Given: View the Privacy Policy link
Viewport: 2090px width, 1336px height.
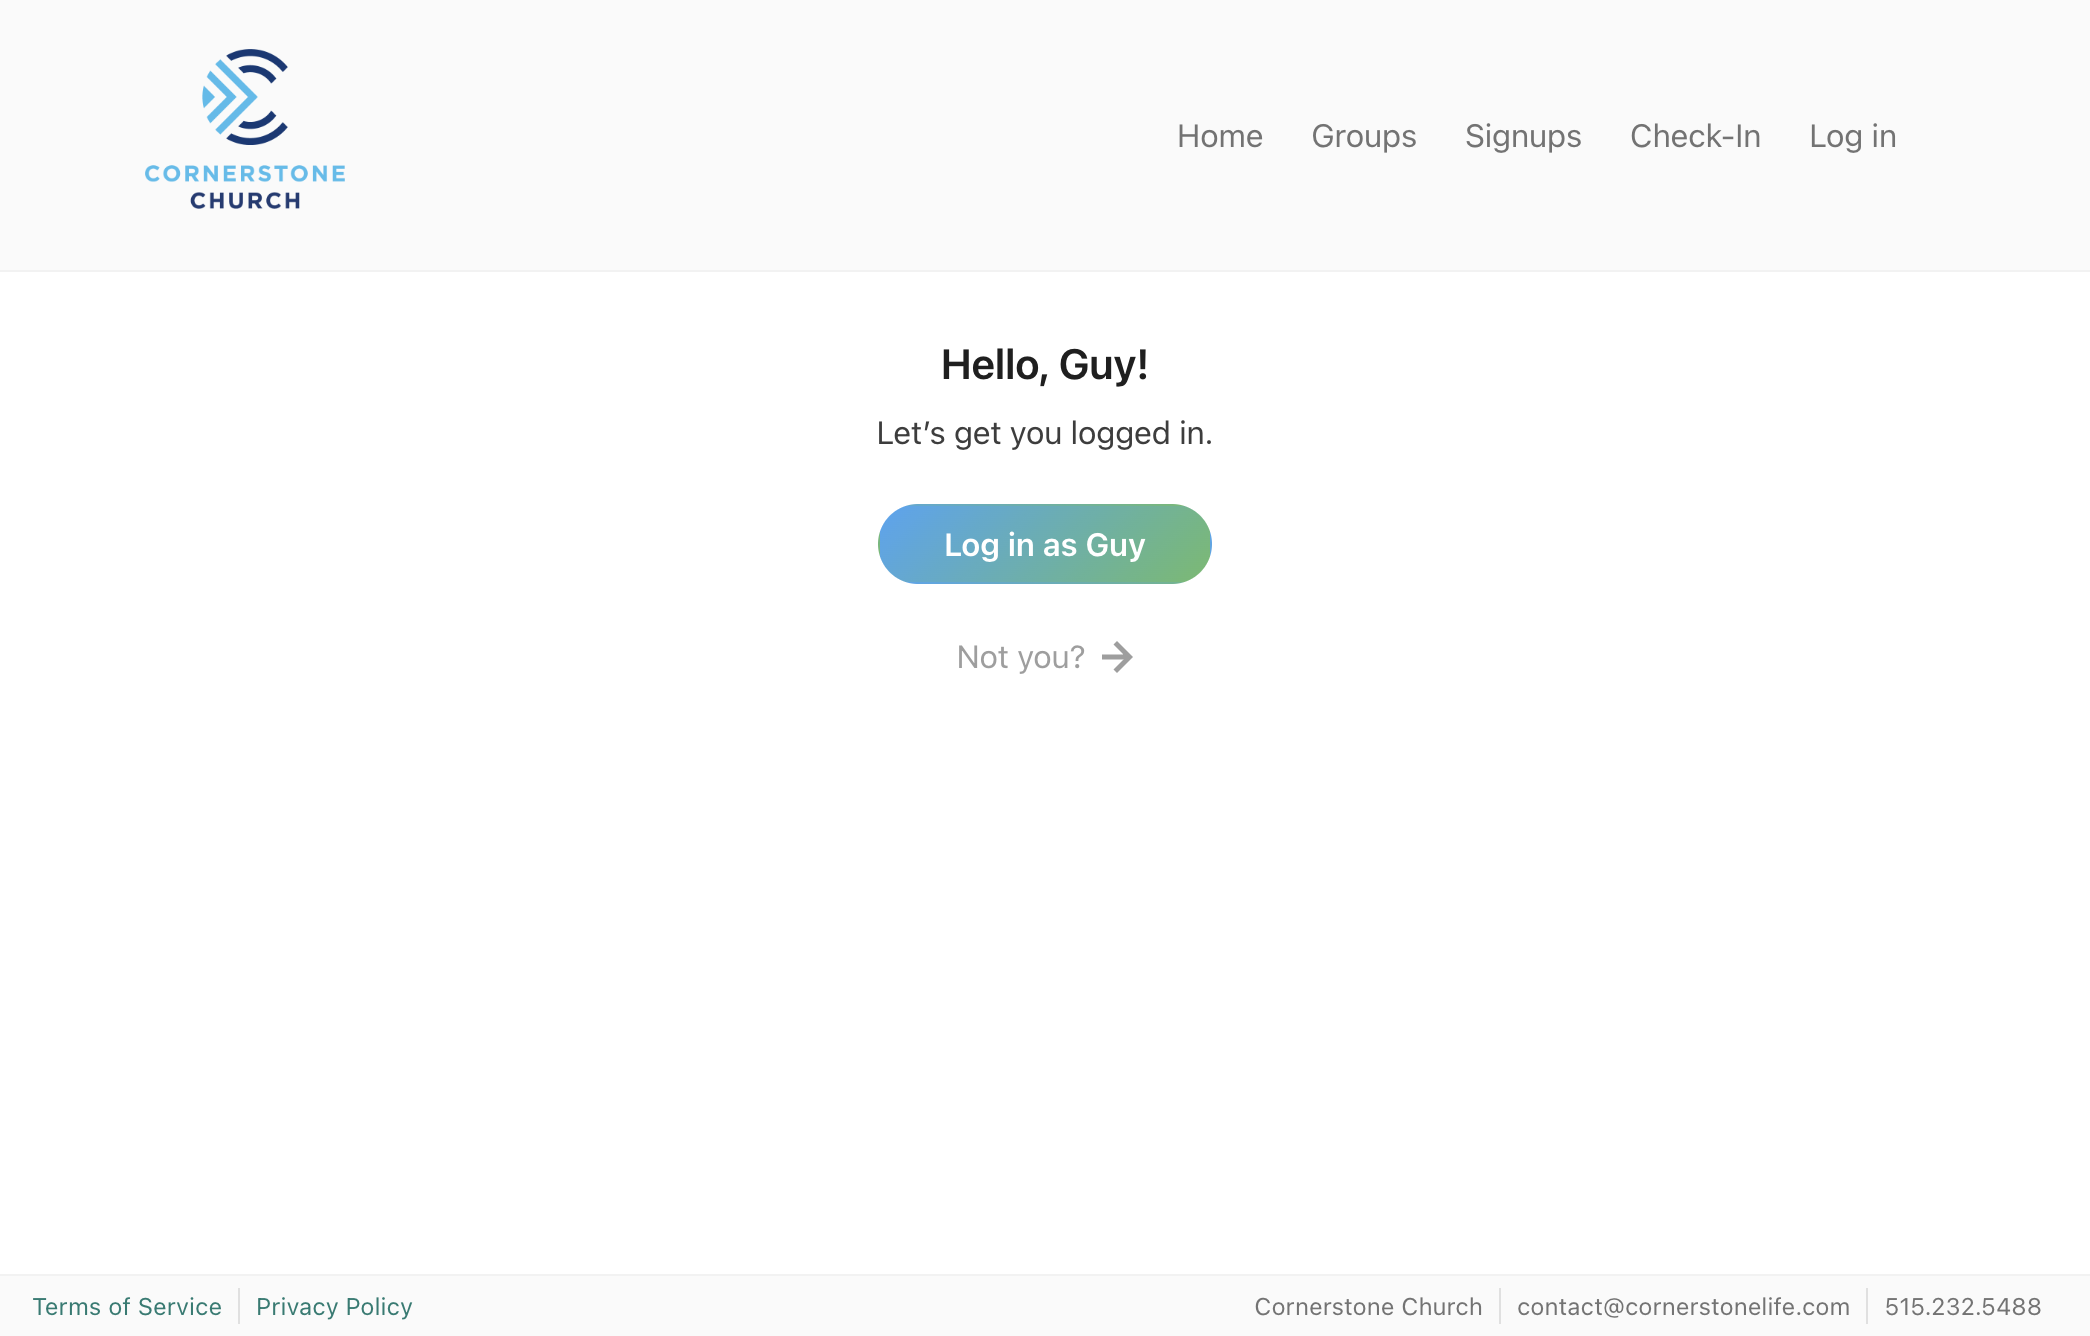Looking at the screenshot, I should 334,1307.
